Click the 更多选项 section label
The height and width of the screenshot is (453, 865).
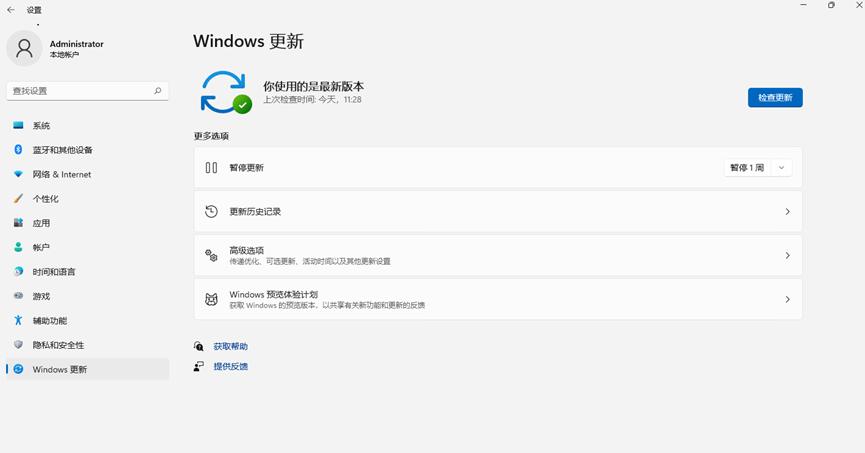point(211,136)
